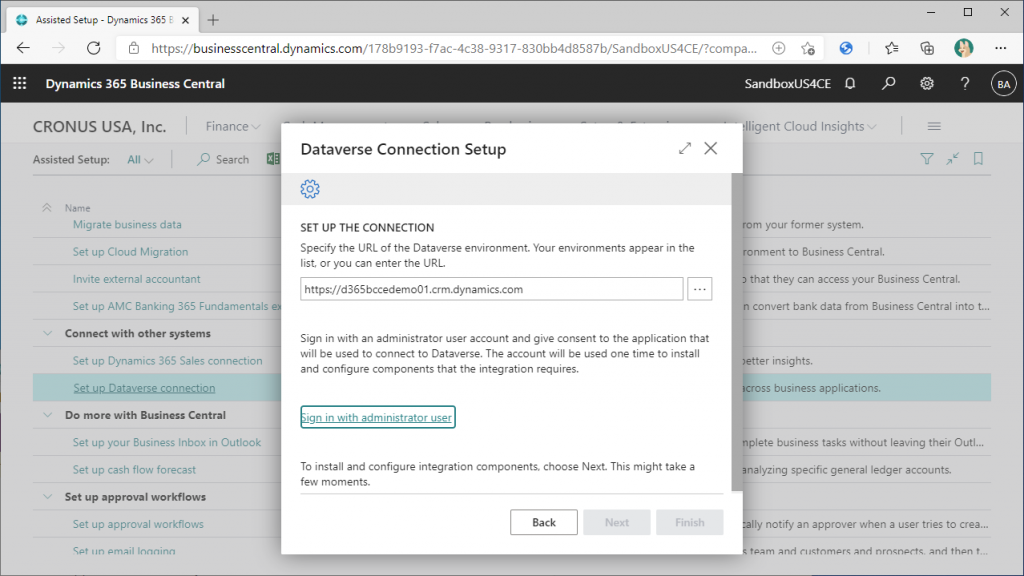Add page to favorites star icon

808,48
